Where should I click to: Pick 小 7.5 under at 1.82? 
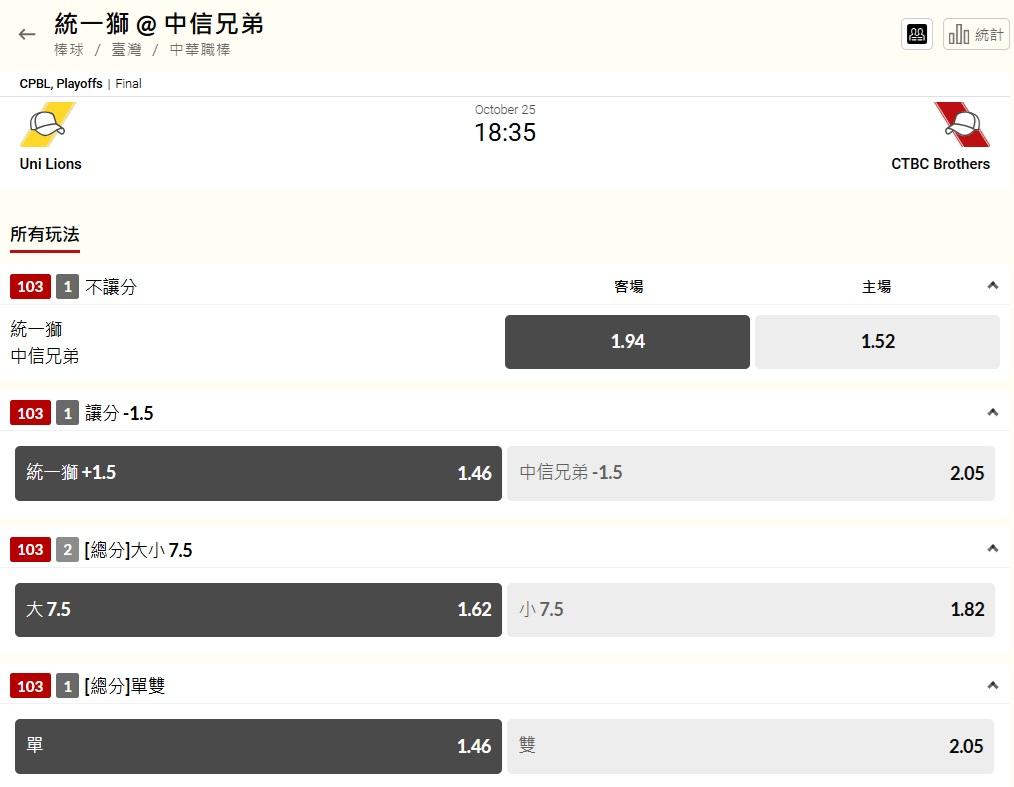(751, 610)
